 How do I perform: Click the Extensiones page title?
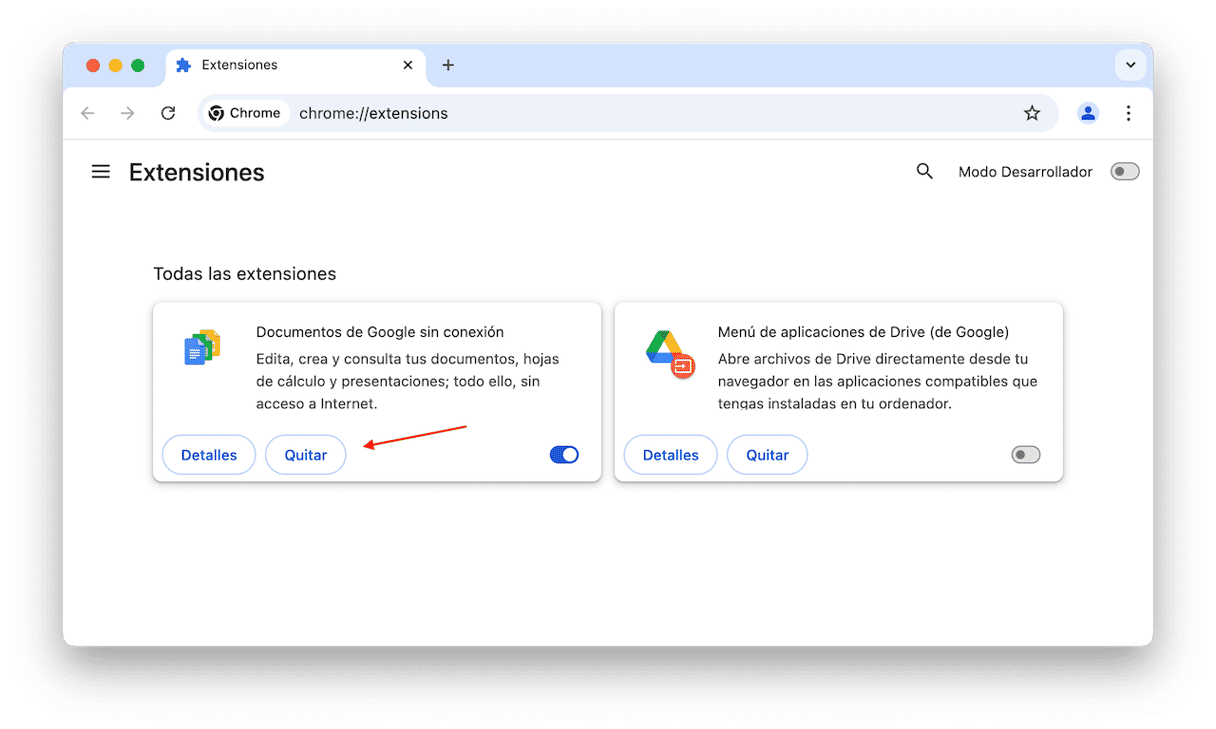click(197, 172)
